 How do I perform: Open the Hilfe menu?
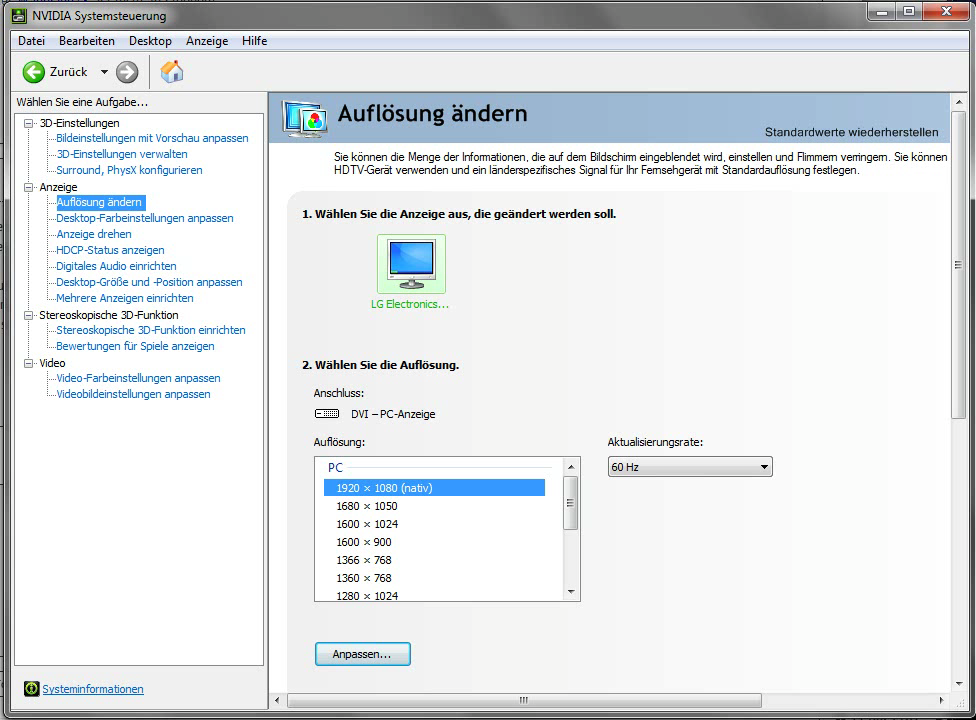tap(255, 41)
